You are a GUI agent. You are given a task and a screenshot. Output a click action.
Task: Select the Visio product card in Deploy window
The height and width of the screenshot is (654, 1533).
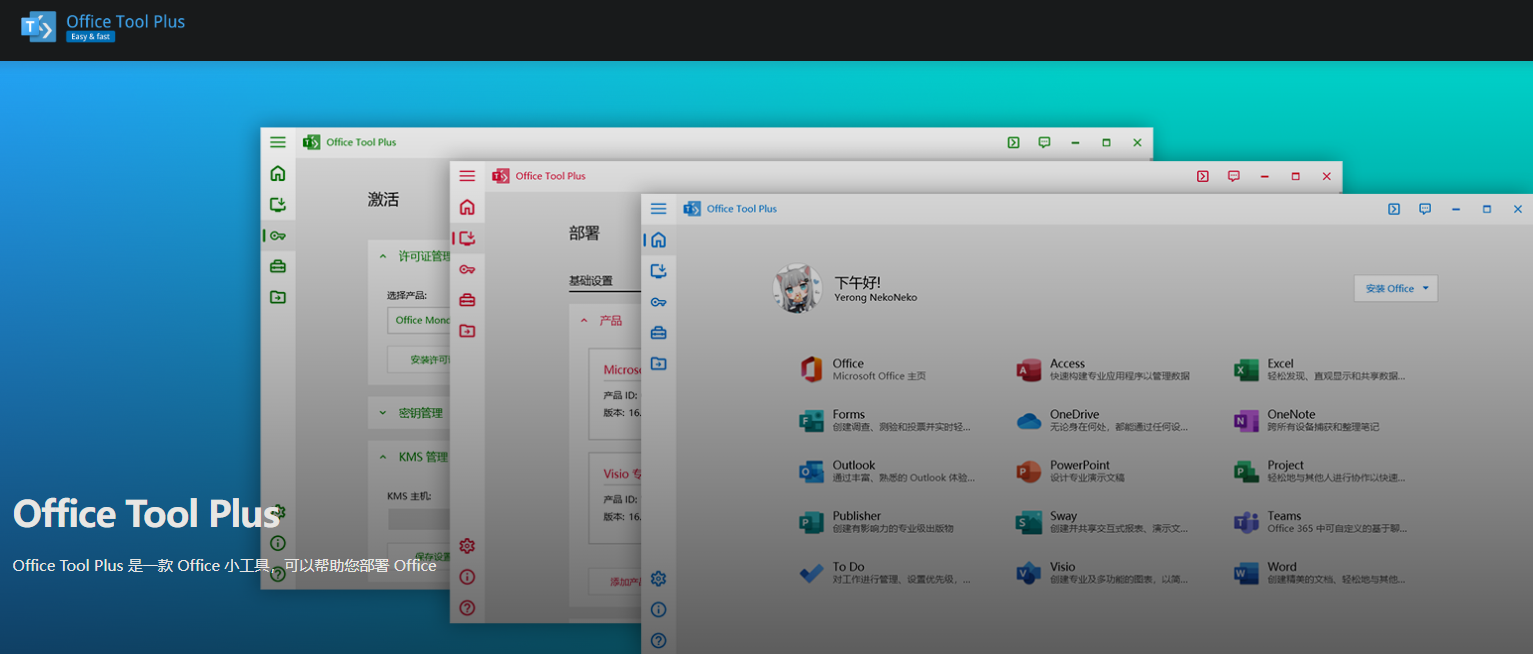[615, 497]
